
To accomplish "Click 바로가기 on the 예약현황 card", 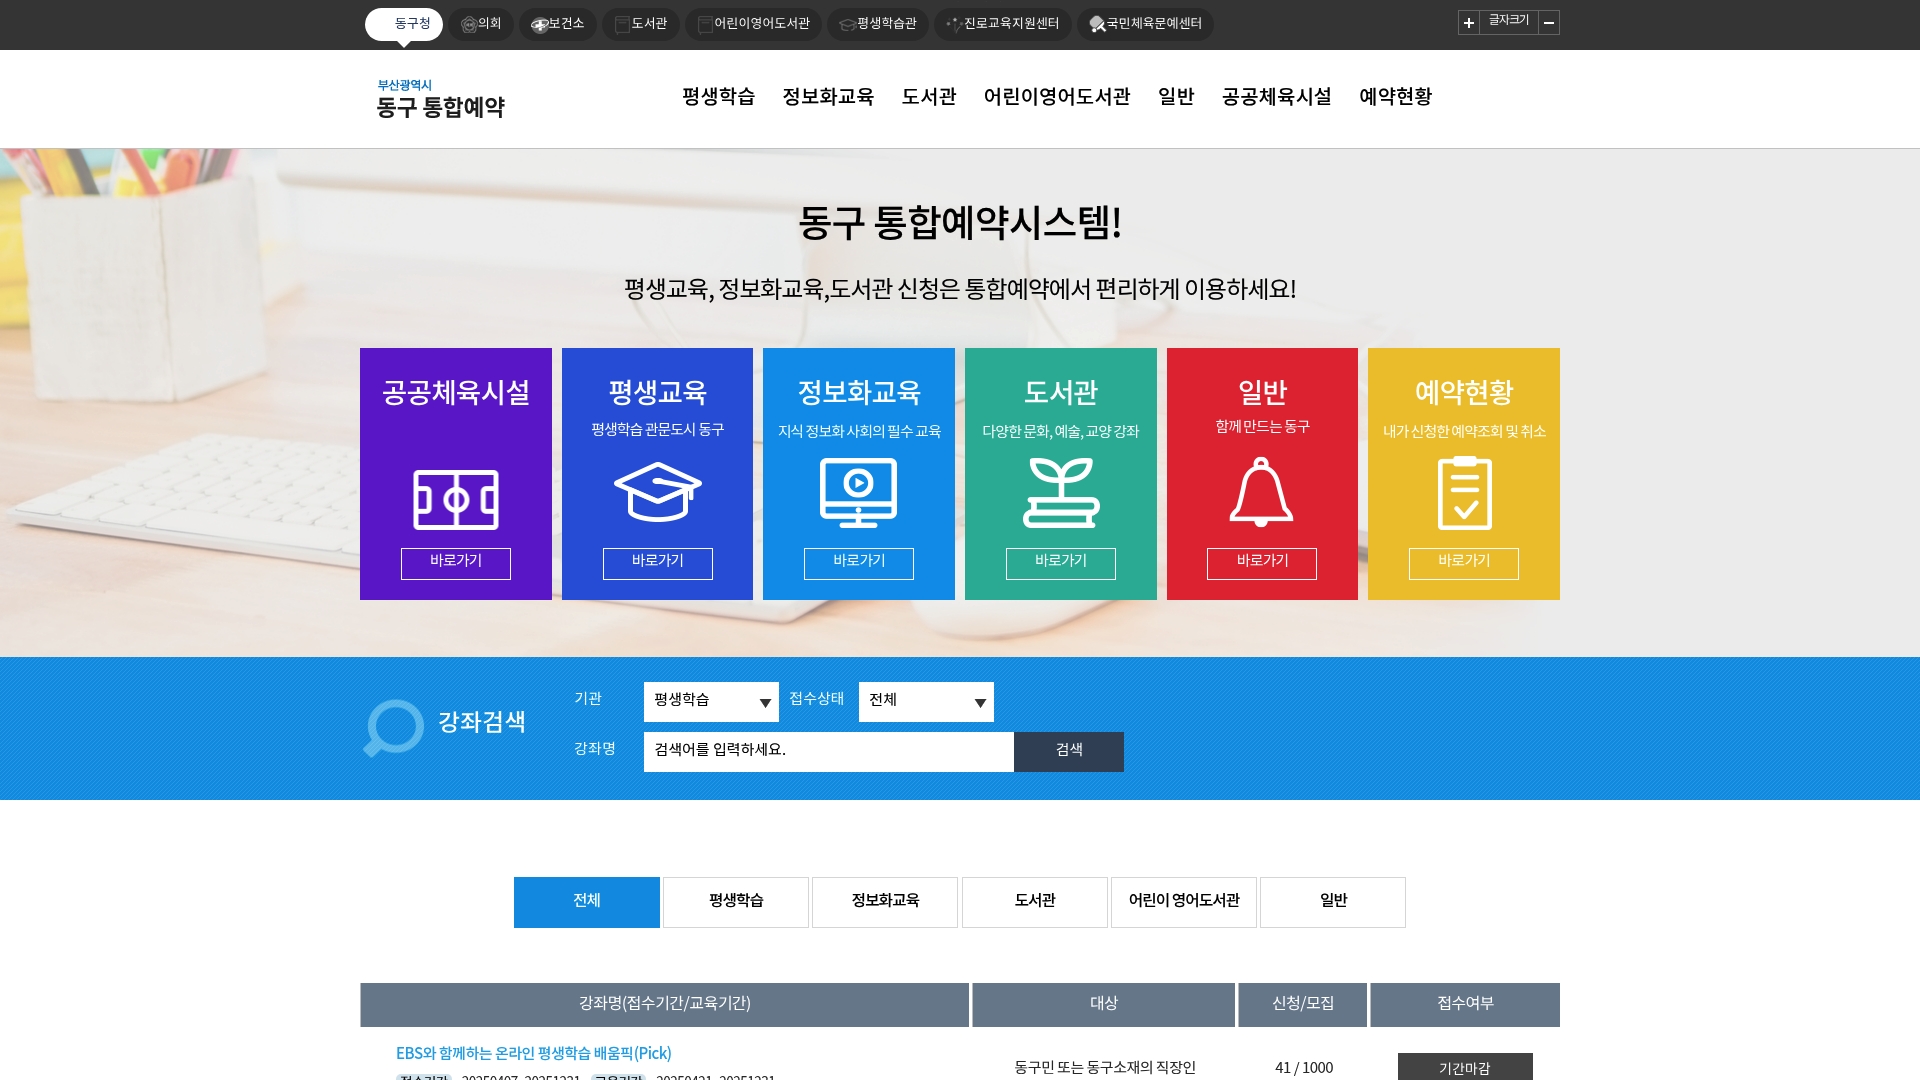I will (x=1464, y=563).
